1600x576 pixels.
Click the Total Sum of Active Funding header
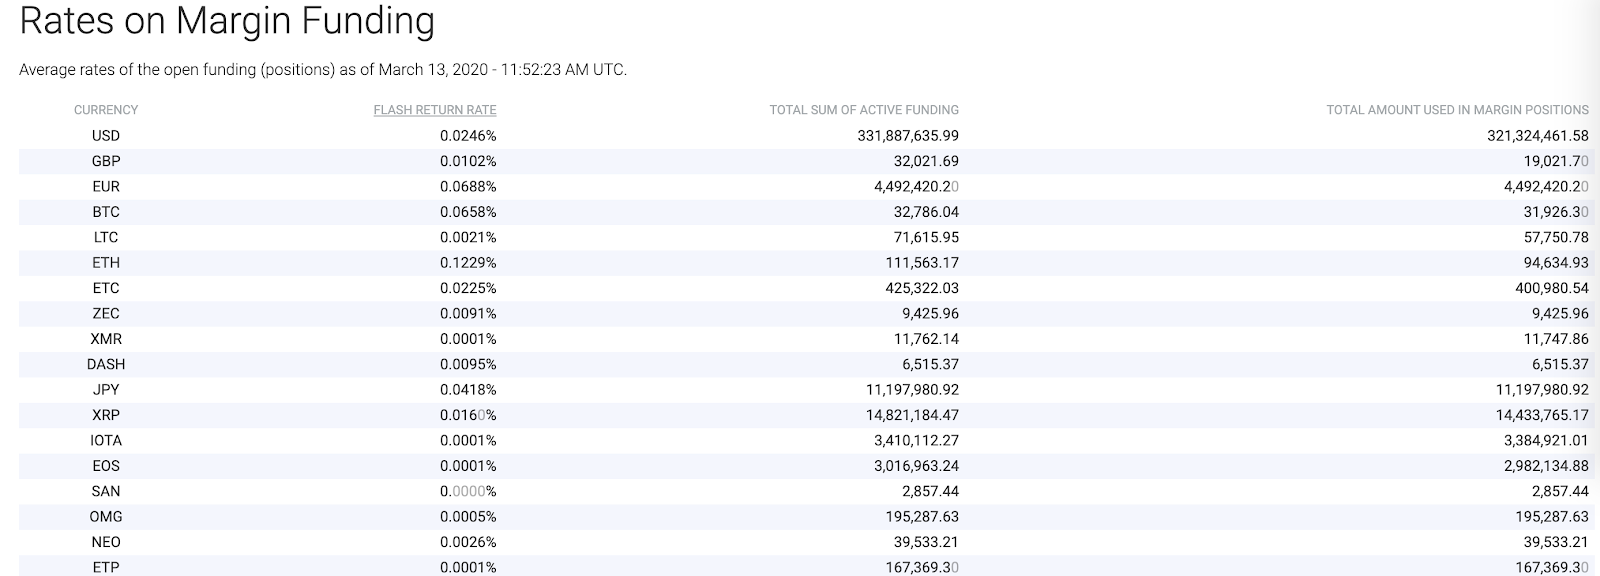point(864,110)
